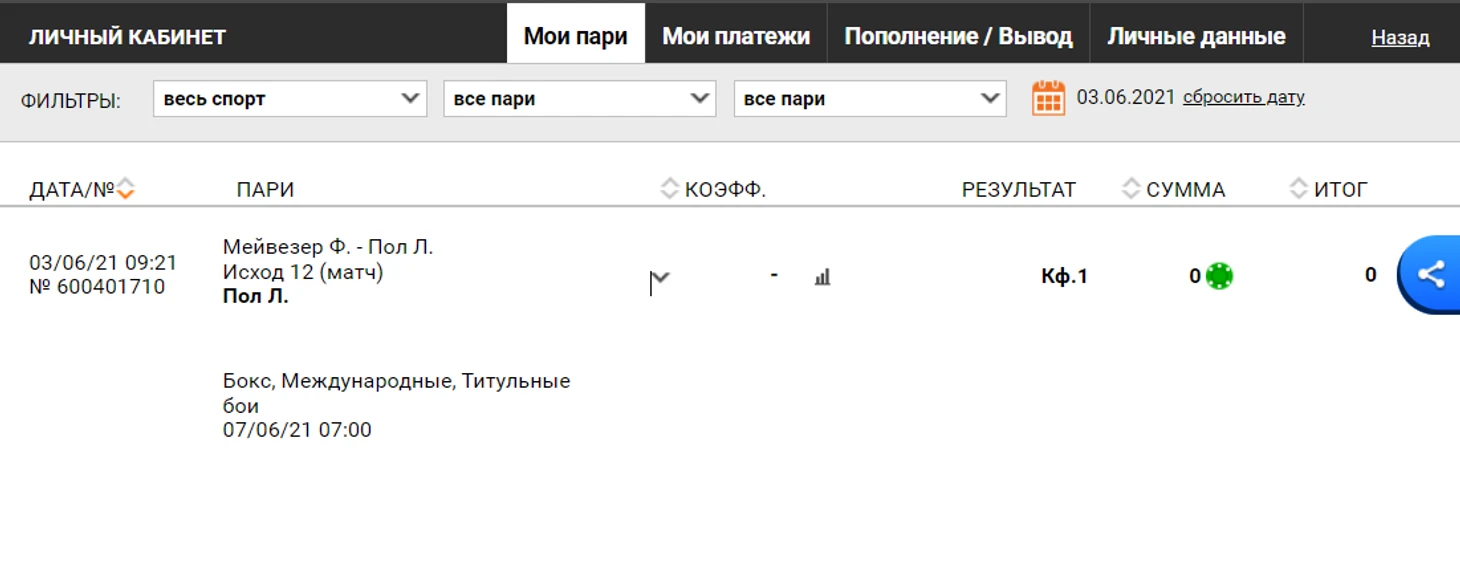Switch to the Мои платежи tab
The image size is (1460, 574).
click(736, 37)
